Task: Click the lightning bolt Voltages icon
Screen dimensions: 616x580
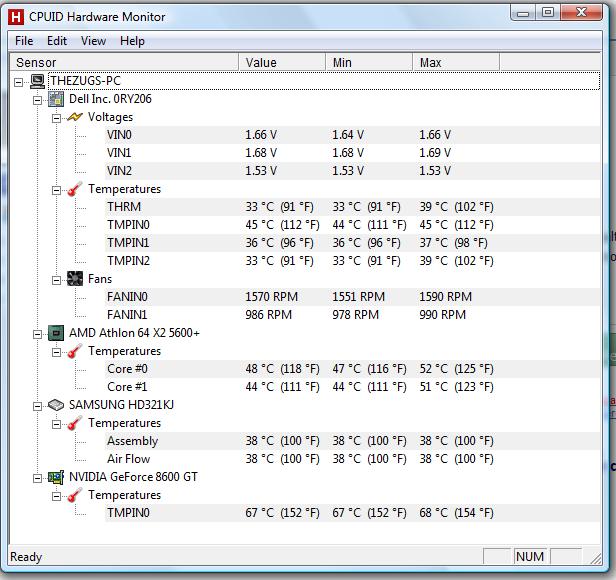Action: [x=75, y=117]
